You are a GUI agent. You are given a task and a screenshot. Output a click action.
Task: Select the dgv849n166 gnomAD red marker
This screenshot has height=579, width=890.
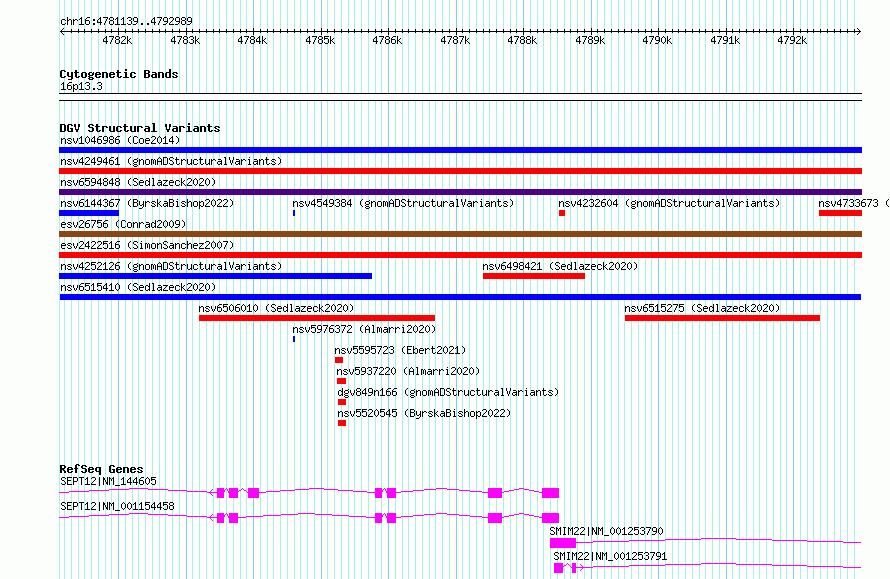pyautogui.click(x=342, y=402)
